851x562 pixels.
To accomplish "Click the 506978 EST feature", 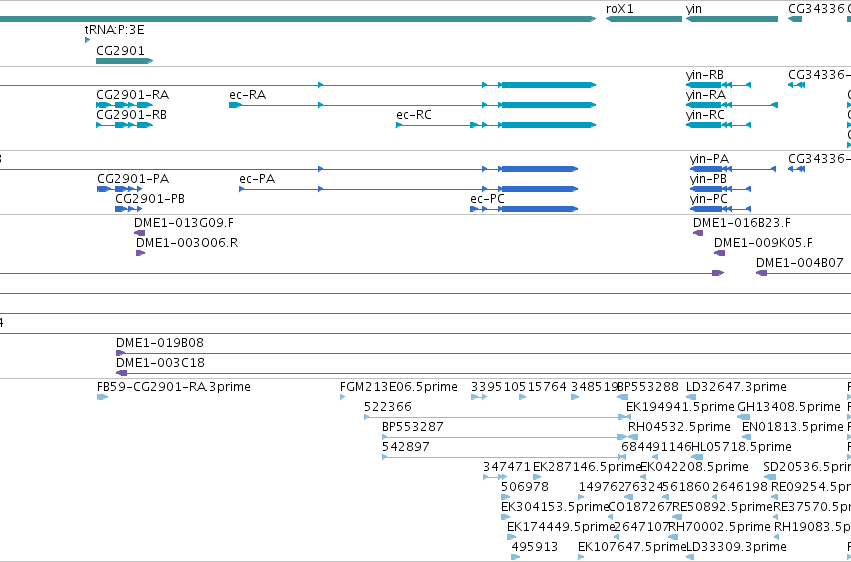I will tap(505, 497).
